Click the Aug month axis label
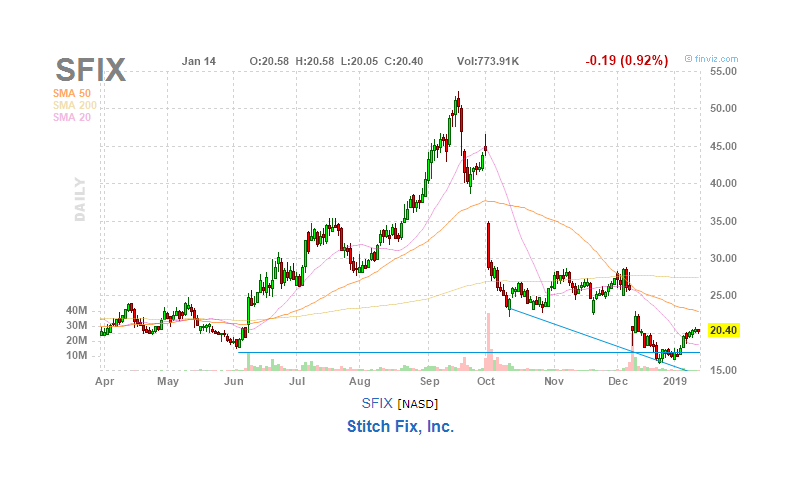 click(x=360, y=382)
